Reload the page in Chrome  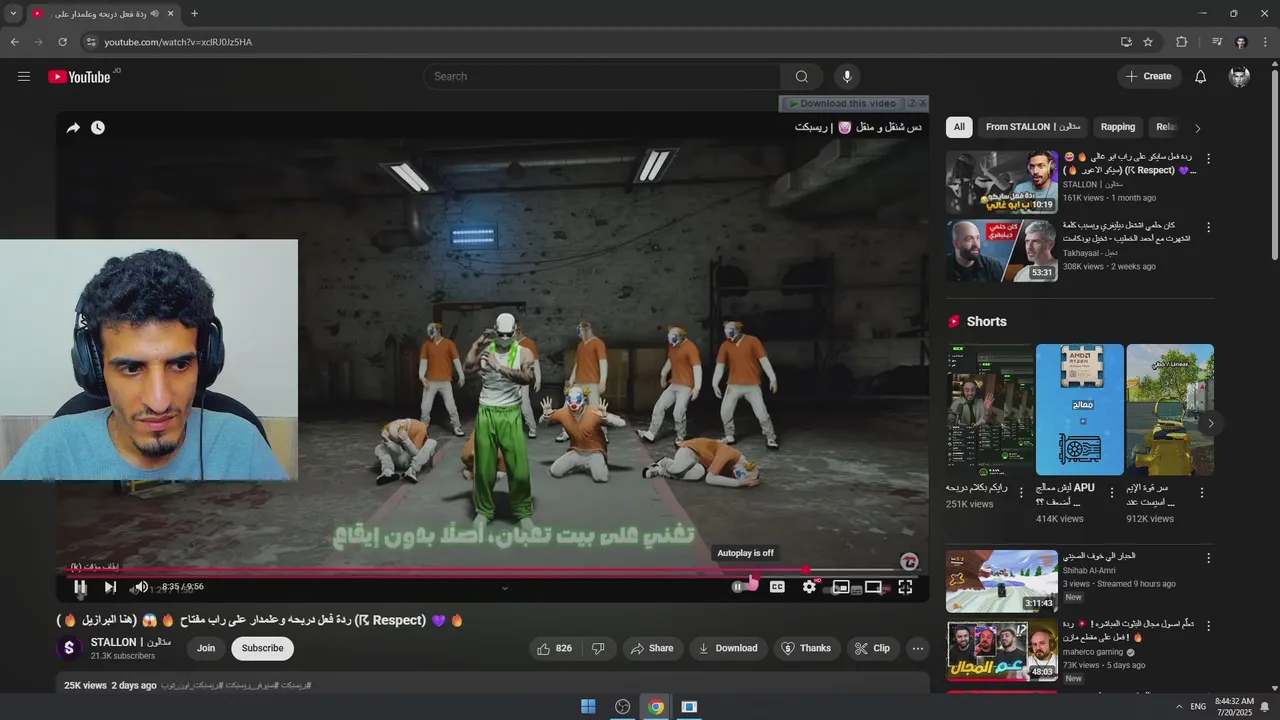pos(62,42)
